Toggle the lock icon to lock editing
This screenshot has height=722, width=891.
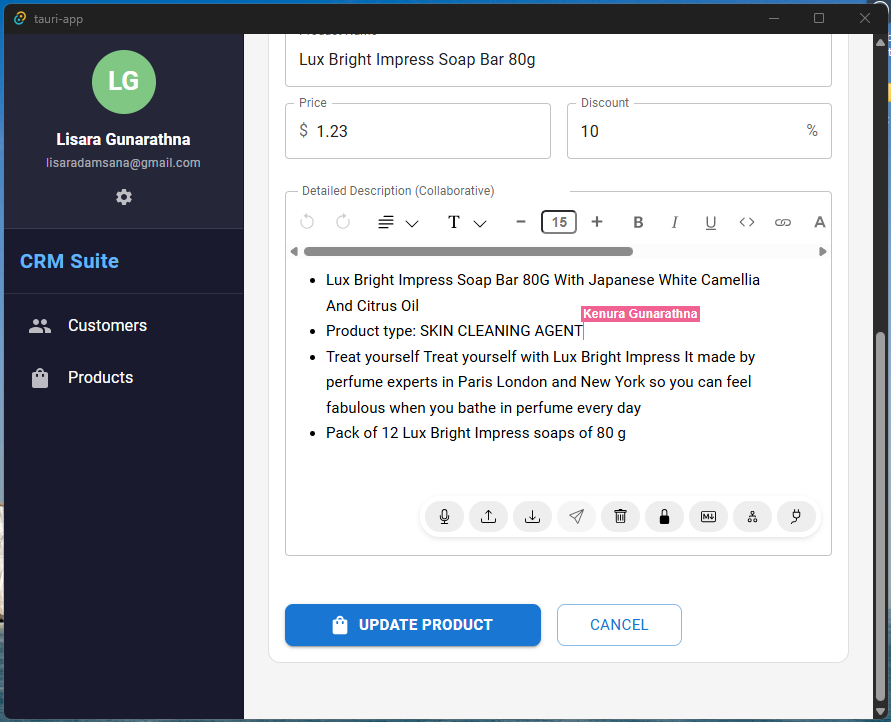(x=664, y=517)
